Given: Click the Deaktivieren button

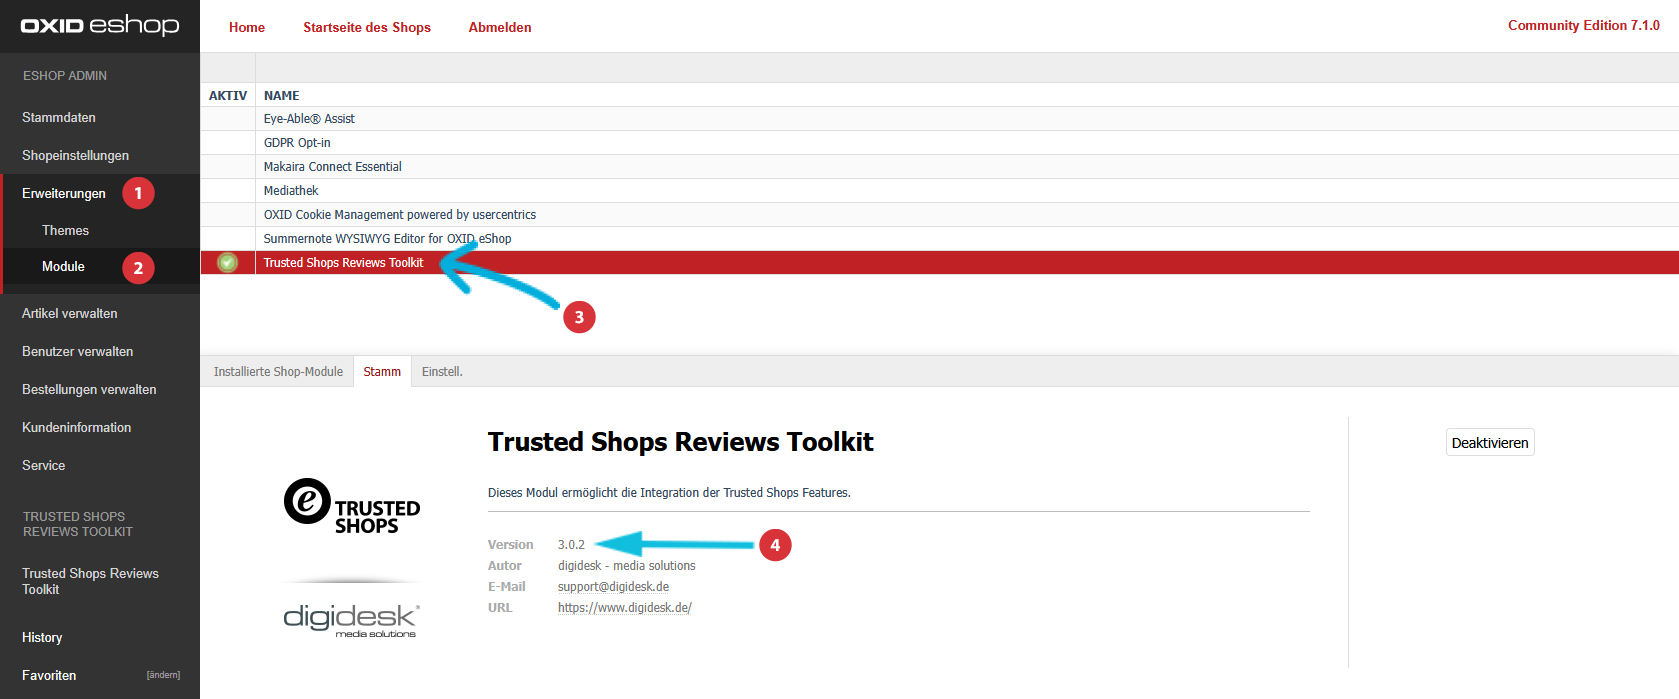Looking at the screenshot, I should point(1490,442).
